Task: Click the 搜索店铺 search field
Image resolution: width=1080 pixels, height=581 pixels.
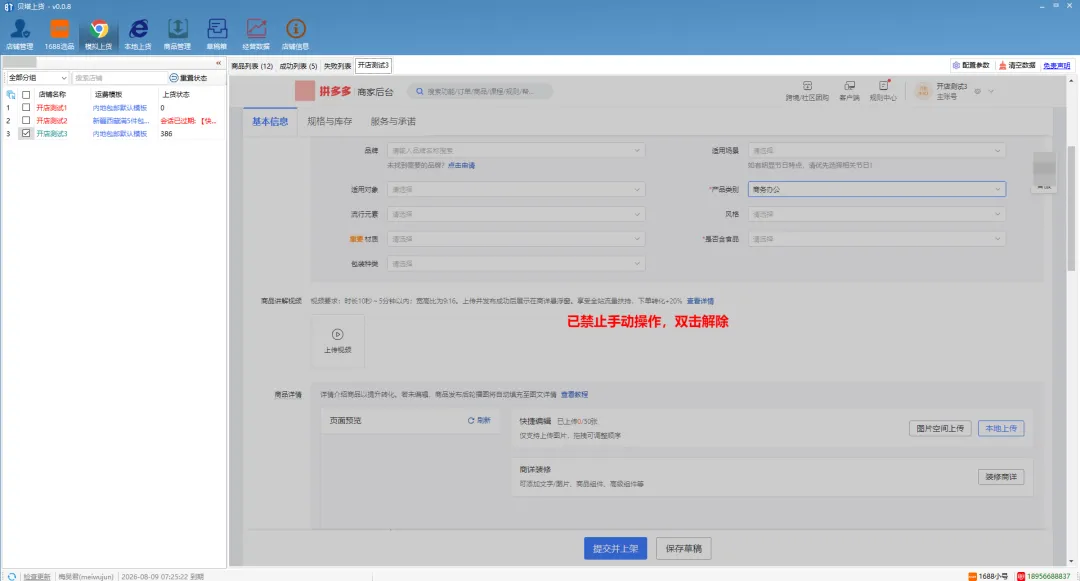Action: pyautogui.click(x=118, y=78)
